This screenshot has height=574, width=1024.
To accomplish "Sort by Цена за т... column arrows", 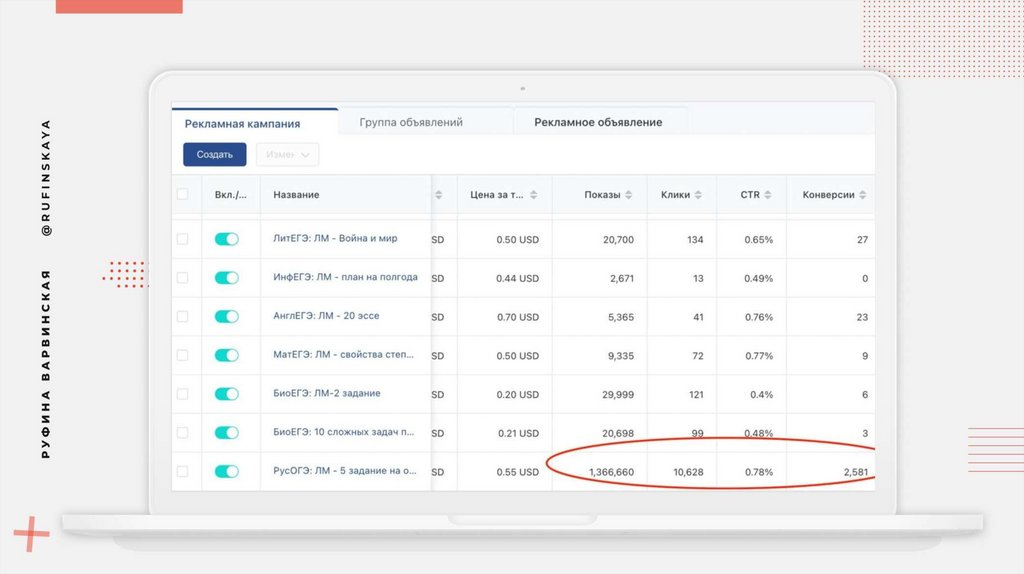I will pos(534,195).
